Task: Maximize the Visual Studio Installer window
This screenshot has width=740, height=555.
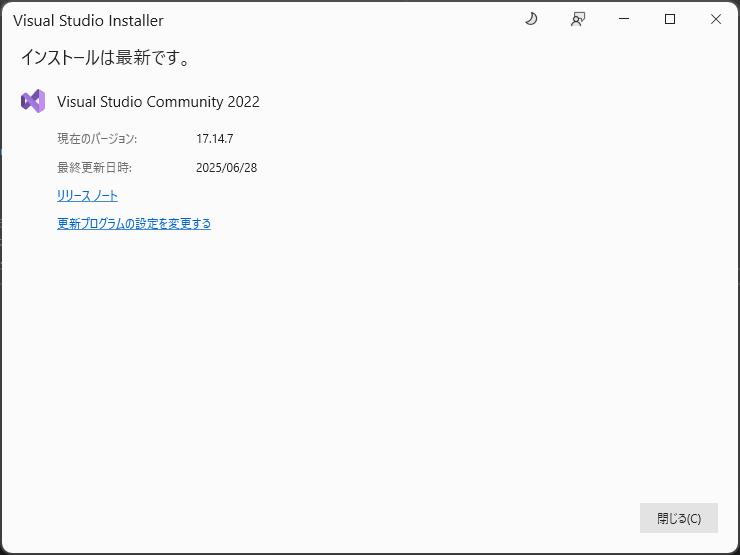Action: [670, 19]
